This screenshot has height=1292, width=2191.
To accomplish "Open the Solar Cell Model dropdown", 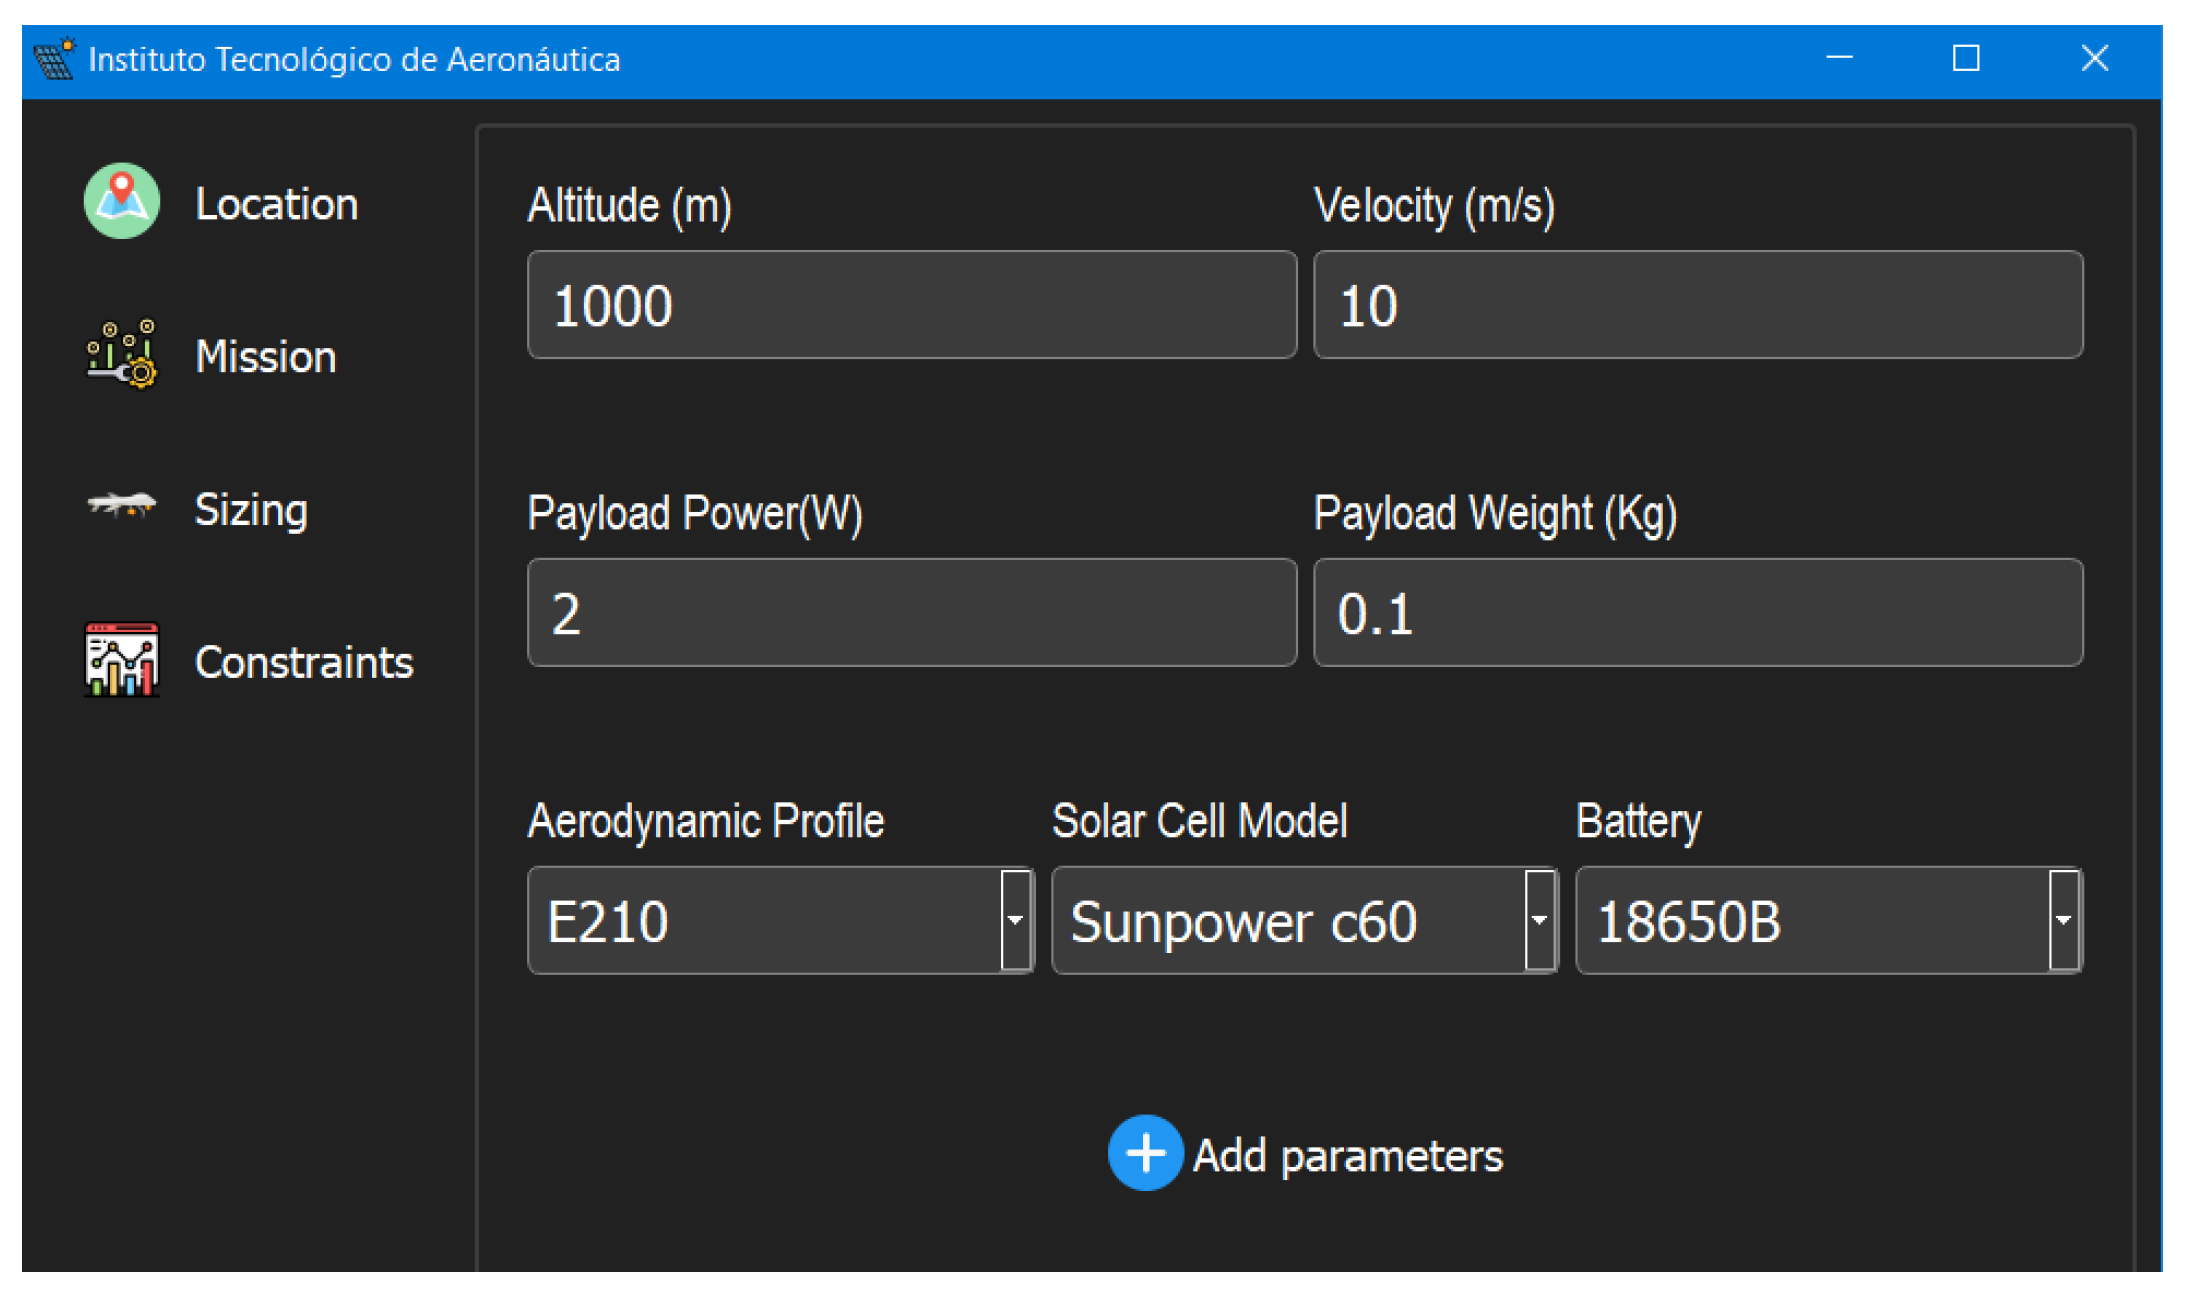I will click(1539, 920).
